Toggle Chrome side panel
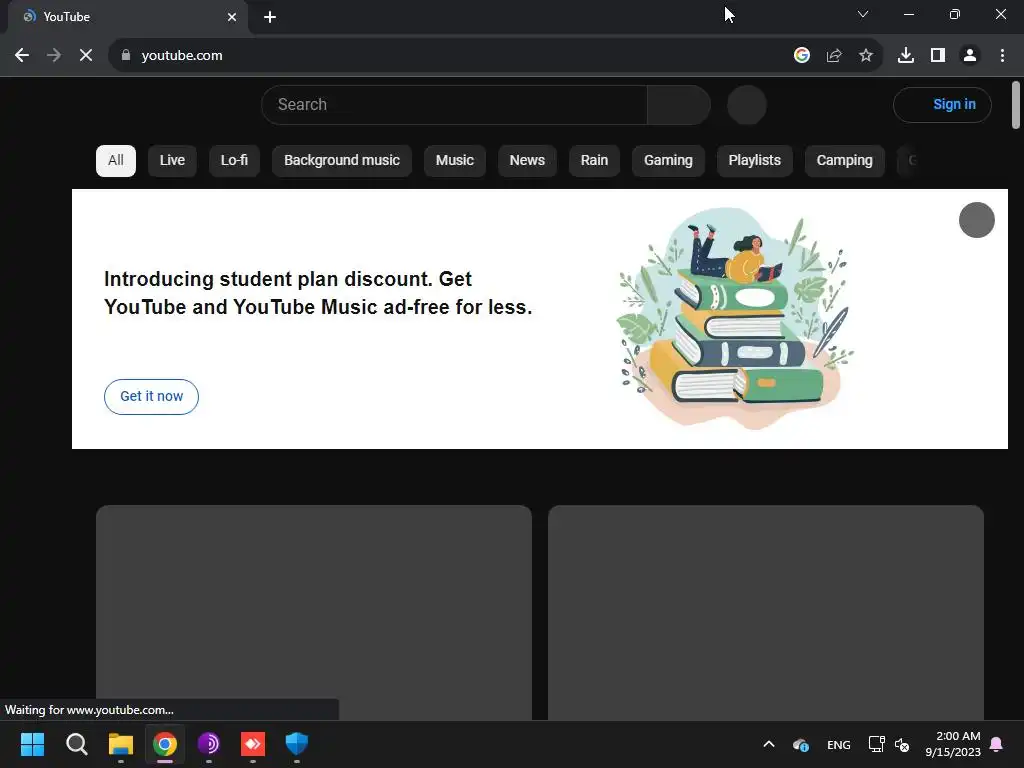 click(x=938, y=56)
